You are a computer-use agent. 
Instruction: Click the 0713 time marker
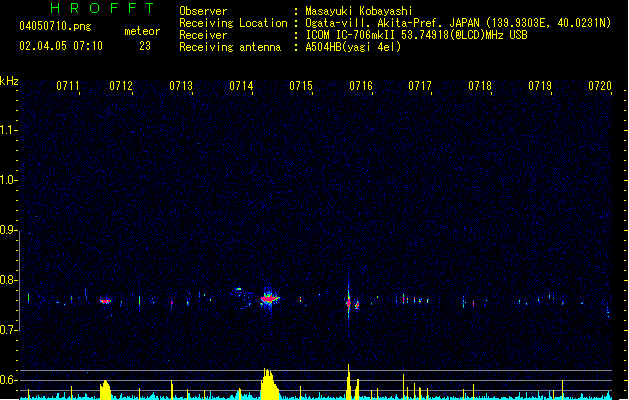[x=181, y=86]
